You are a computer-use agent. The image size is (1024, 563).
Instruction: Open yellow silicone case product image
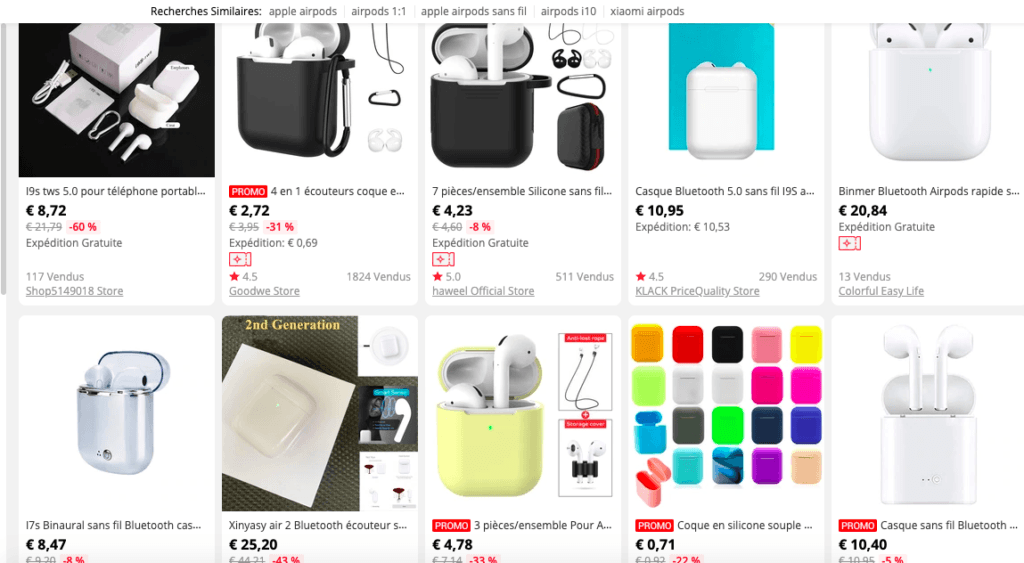[x=523, y=413]
